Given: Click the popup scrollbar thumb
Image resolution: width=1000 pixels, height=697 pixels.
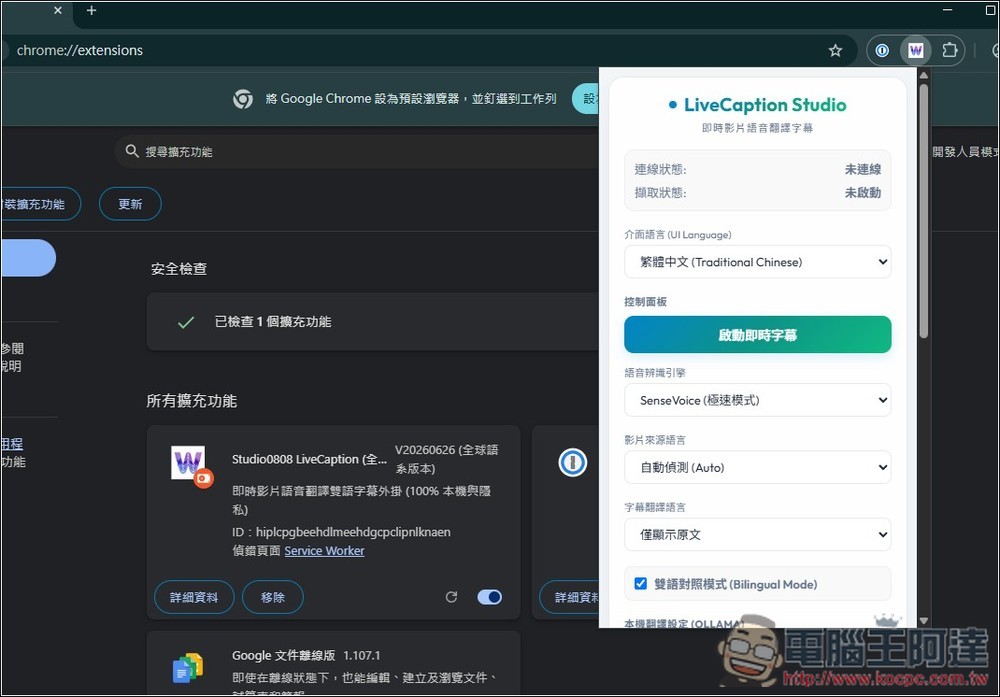Looking at the screenshot, I should [923, 210].
